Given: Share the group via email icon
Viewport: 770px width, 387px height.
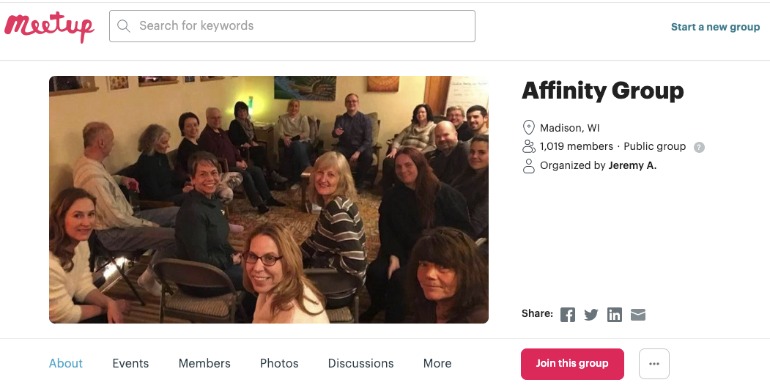Looking at the screenshot, I should [638, 314].
